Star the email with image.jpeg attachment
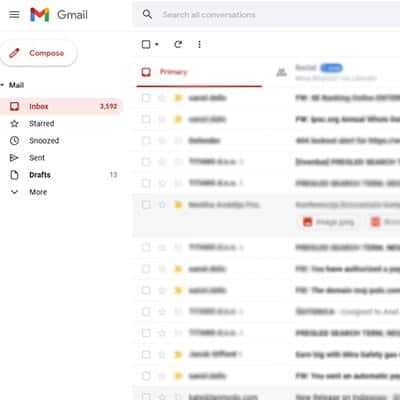The height and width of the screenshot is (400, 400). coord(162,205)
